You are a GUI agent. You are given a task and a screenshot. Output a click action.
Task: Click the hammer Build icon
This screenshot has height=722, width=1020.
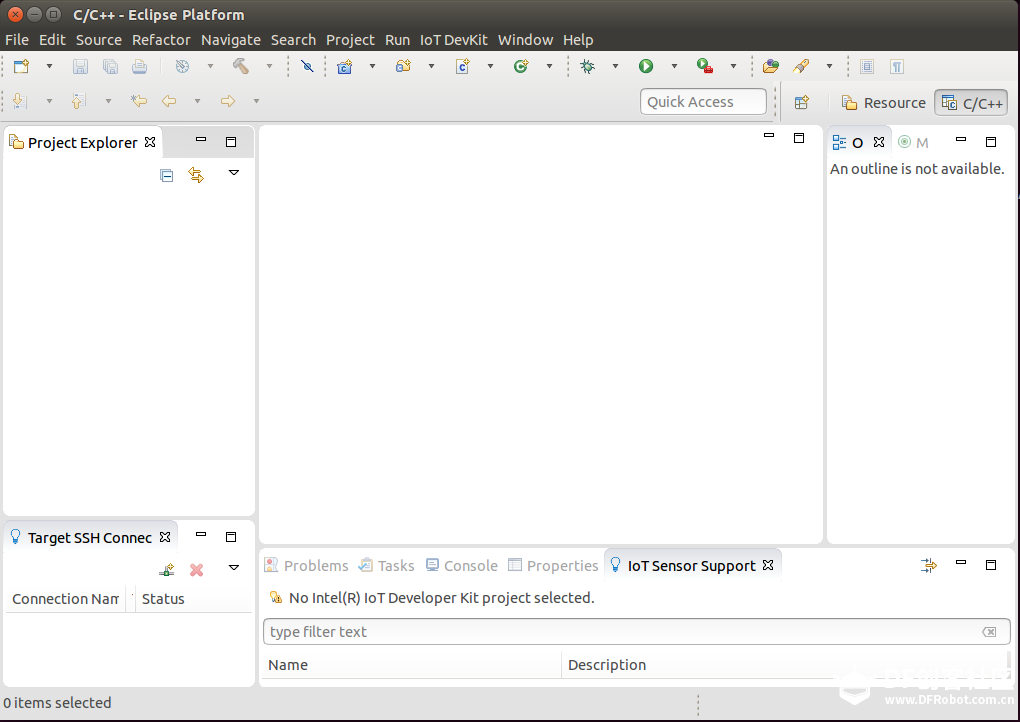pyautogui.click(x=241, y=66)
